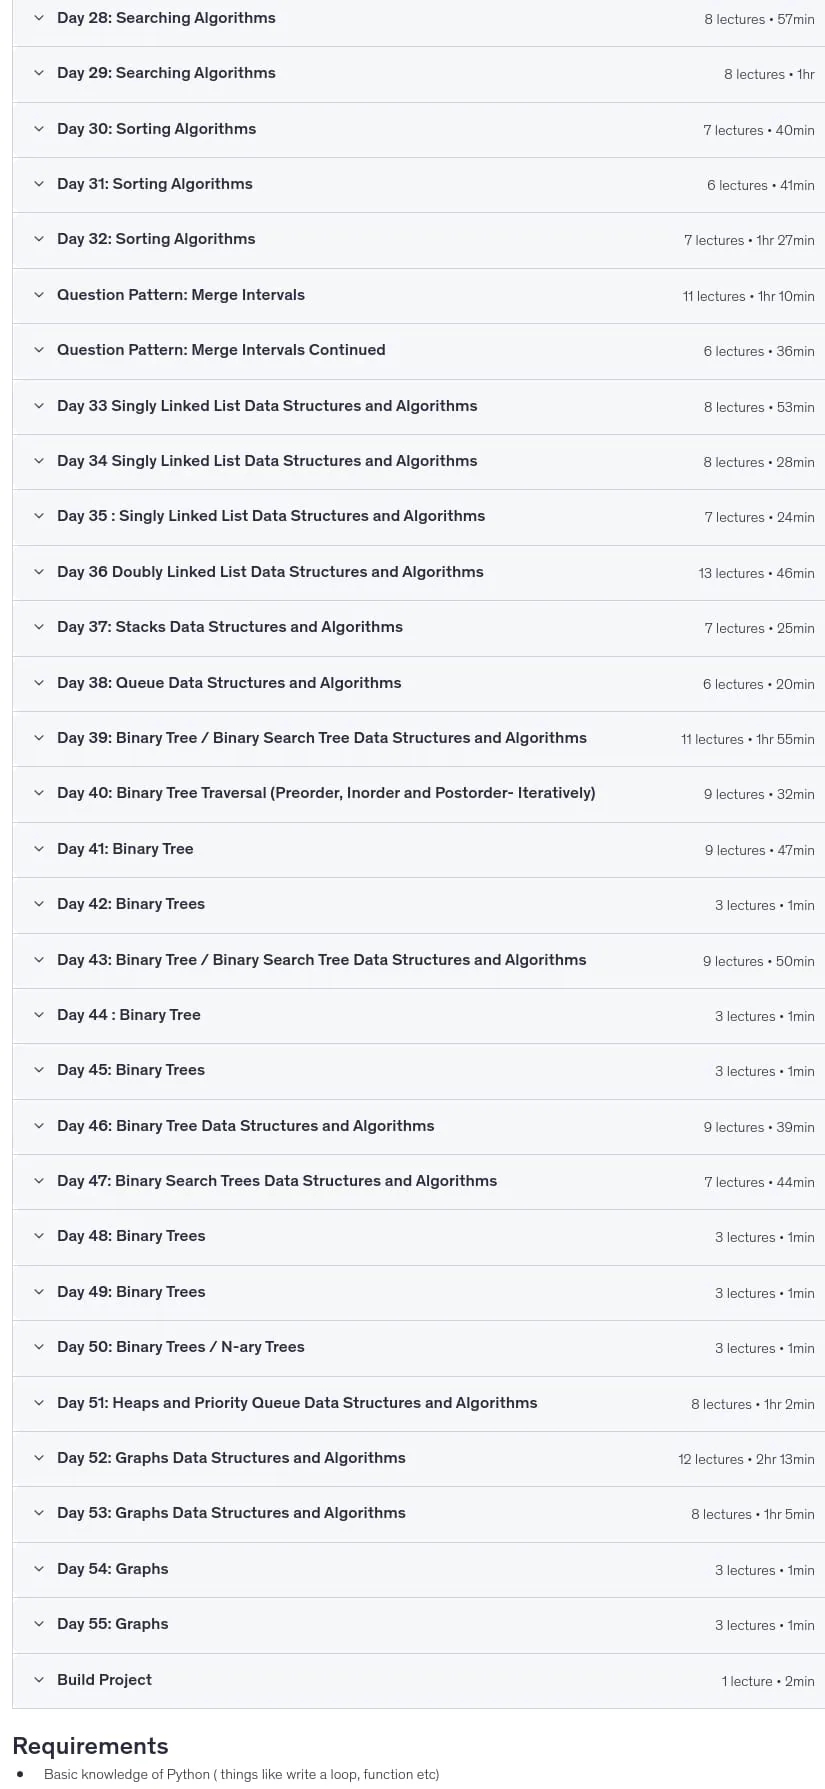Click chevron beside Day 36 Doubly Linked List
825x1789 pixels.
click(x=39, y=572)
